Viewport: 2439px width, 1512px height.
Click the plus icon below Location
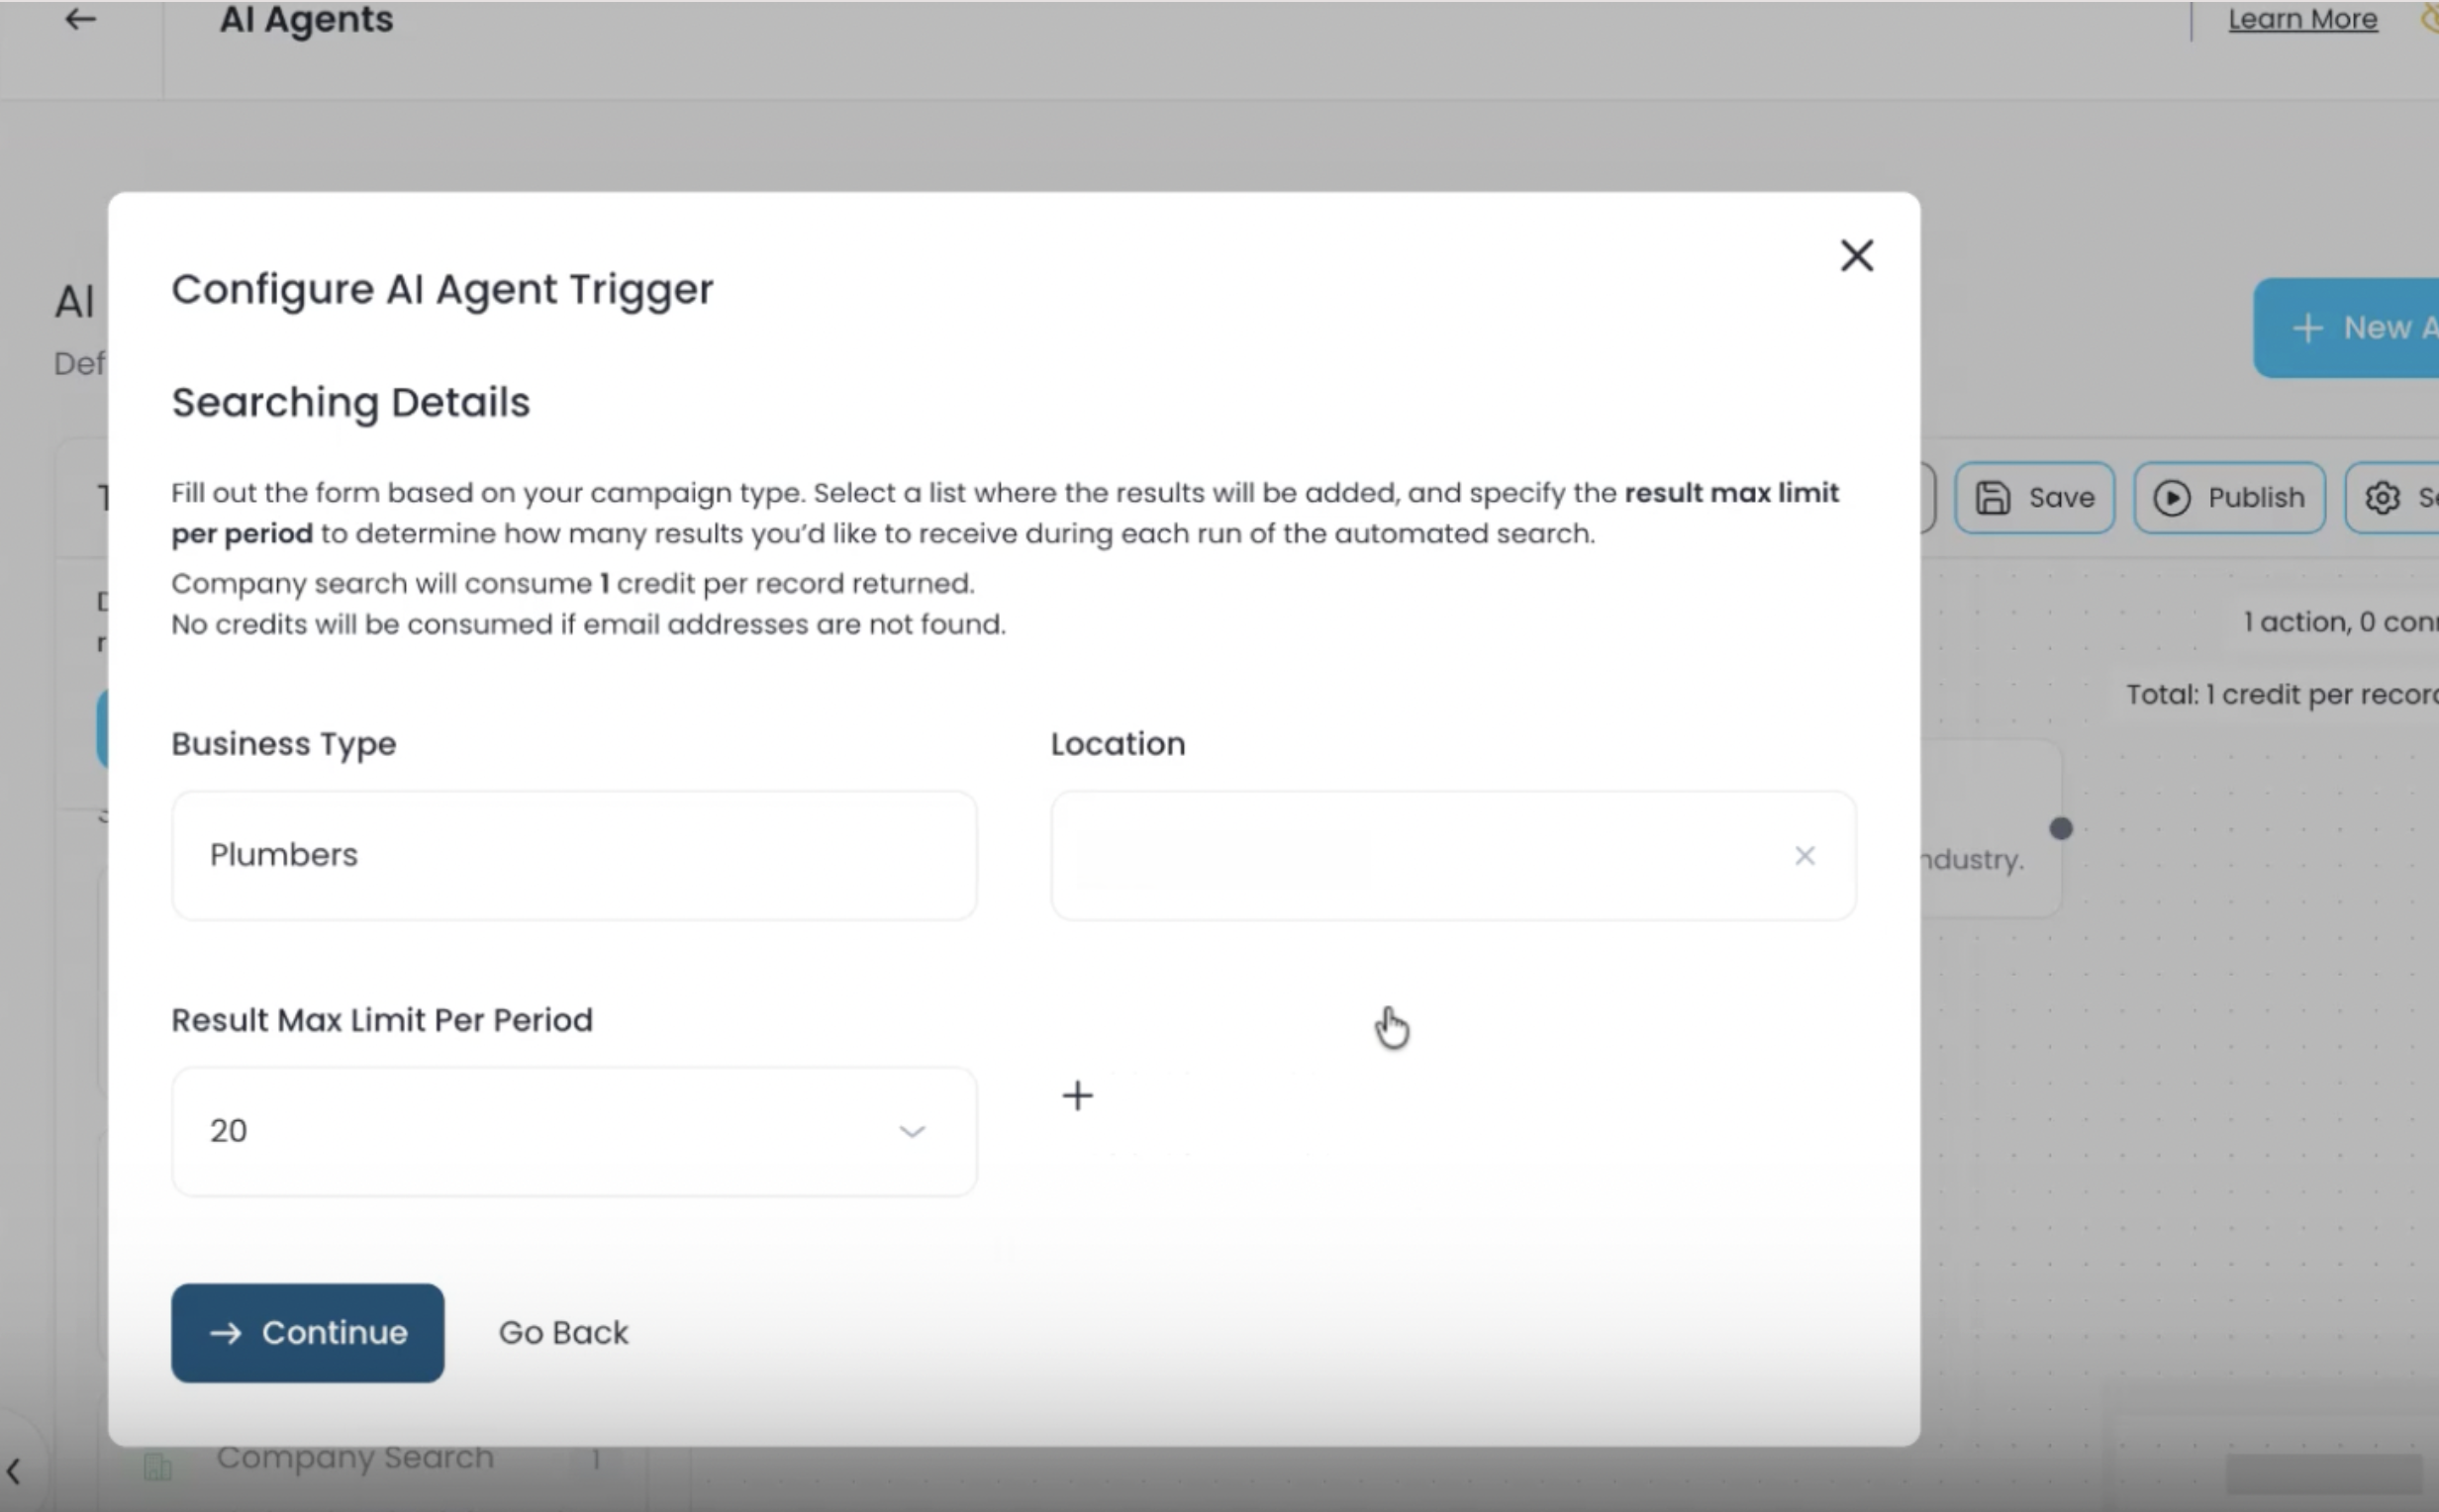pos(1077,1096)
